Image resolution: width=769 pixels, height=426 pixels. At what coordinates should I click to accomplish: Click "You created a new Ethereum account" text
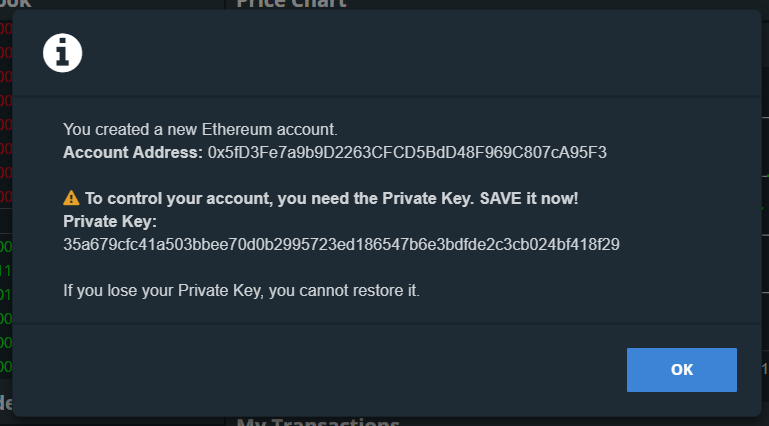click(200, 129)
